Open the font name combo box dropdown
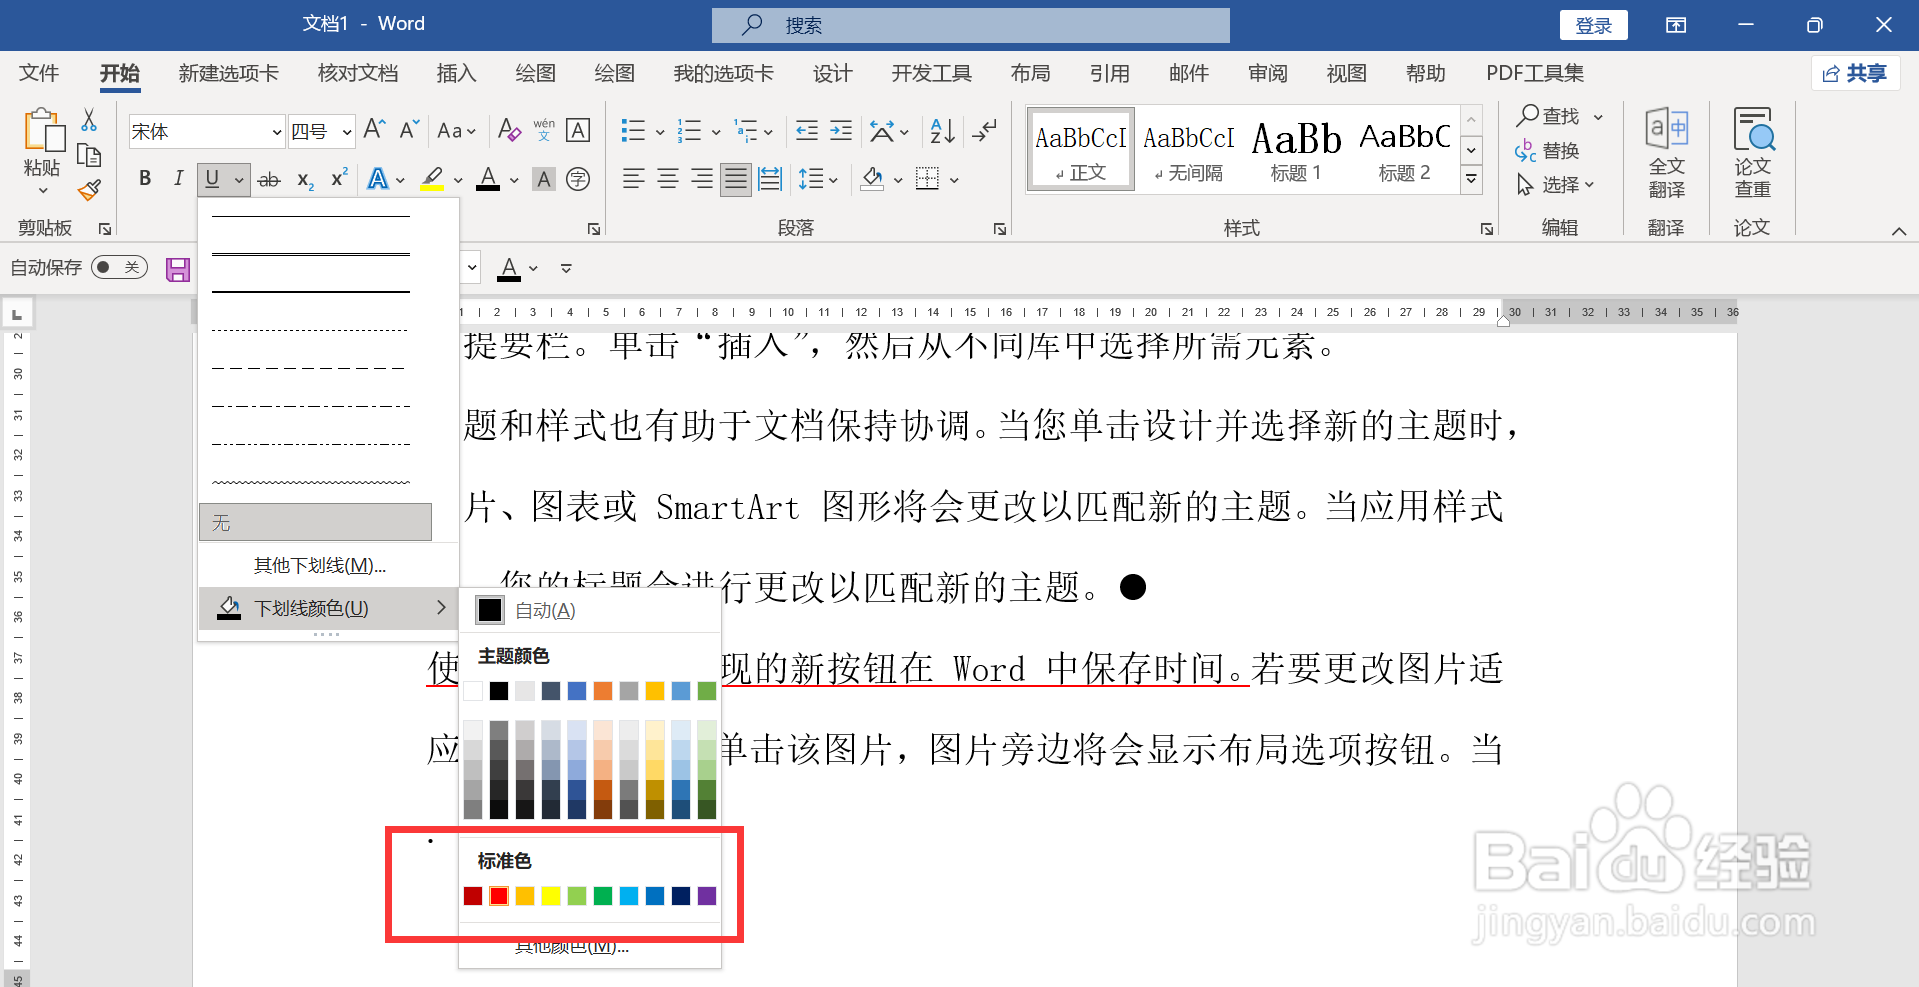This screenshot has width=1919, height=987. [277, 131]
